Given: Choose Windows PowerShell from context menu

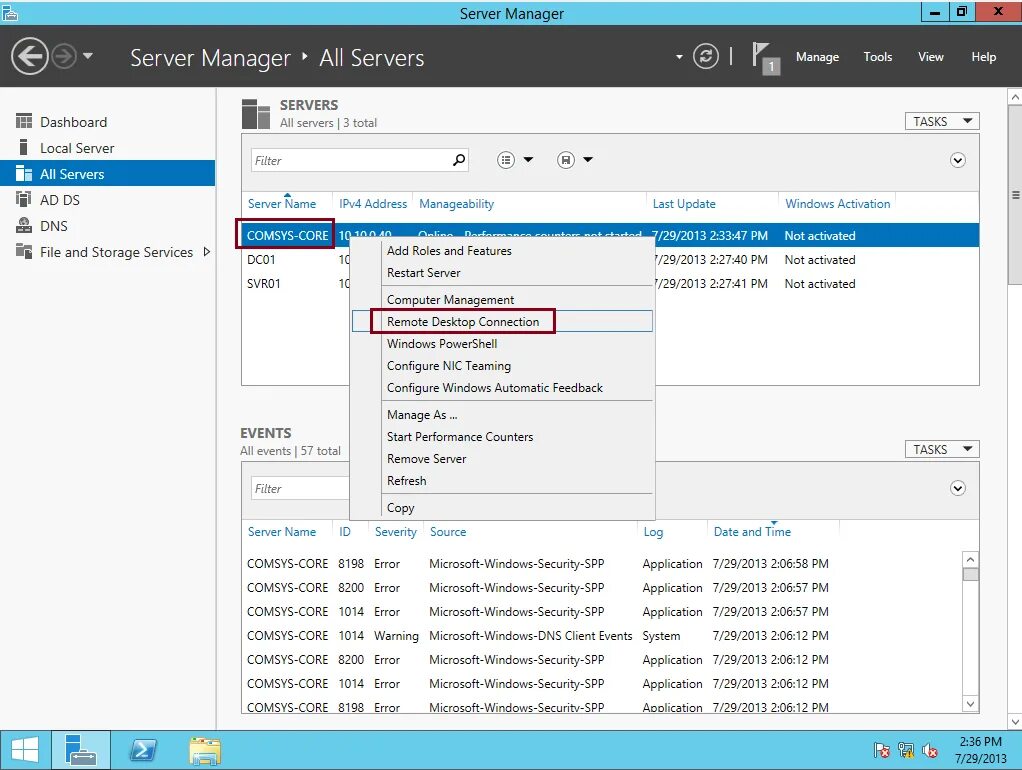Looking at the screenshot, I should (502, 344).
